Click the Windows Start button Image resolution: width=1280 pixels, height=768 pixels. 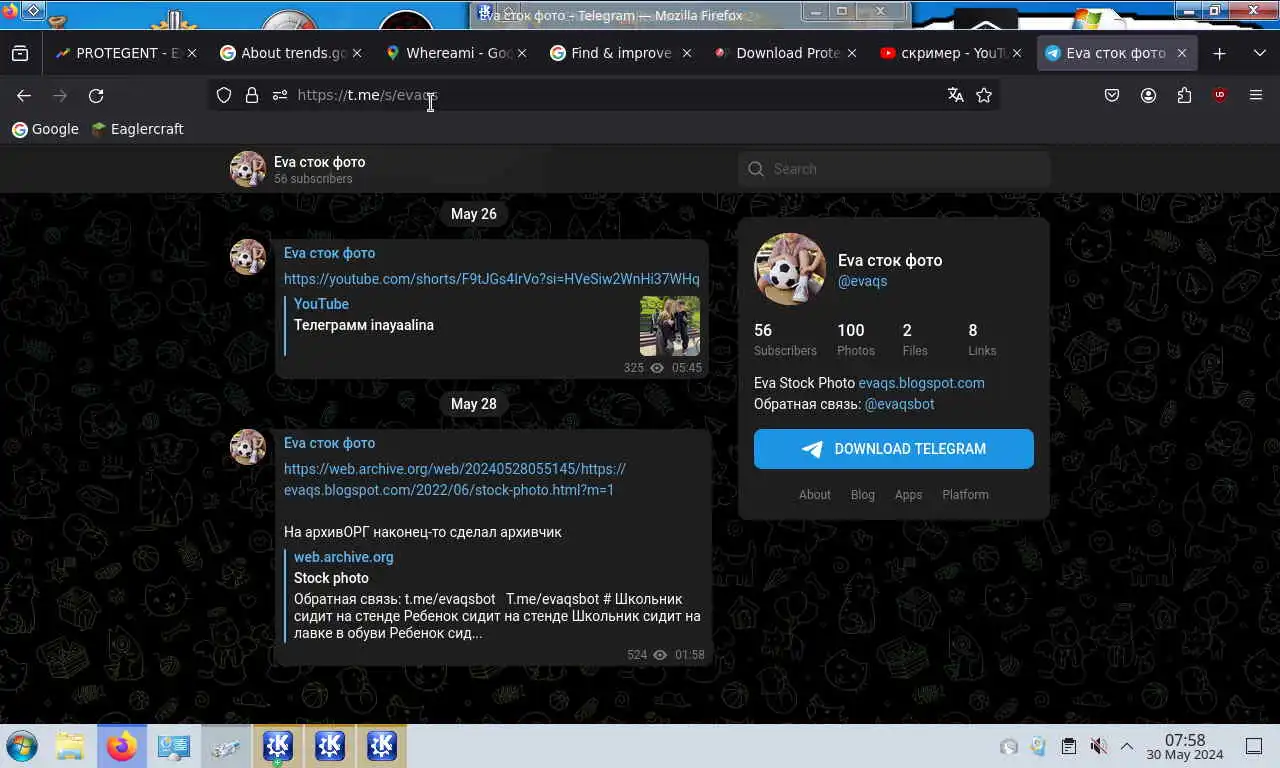click(x=22, y=746)
